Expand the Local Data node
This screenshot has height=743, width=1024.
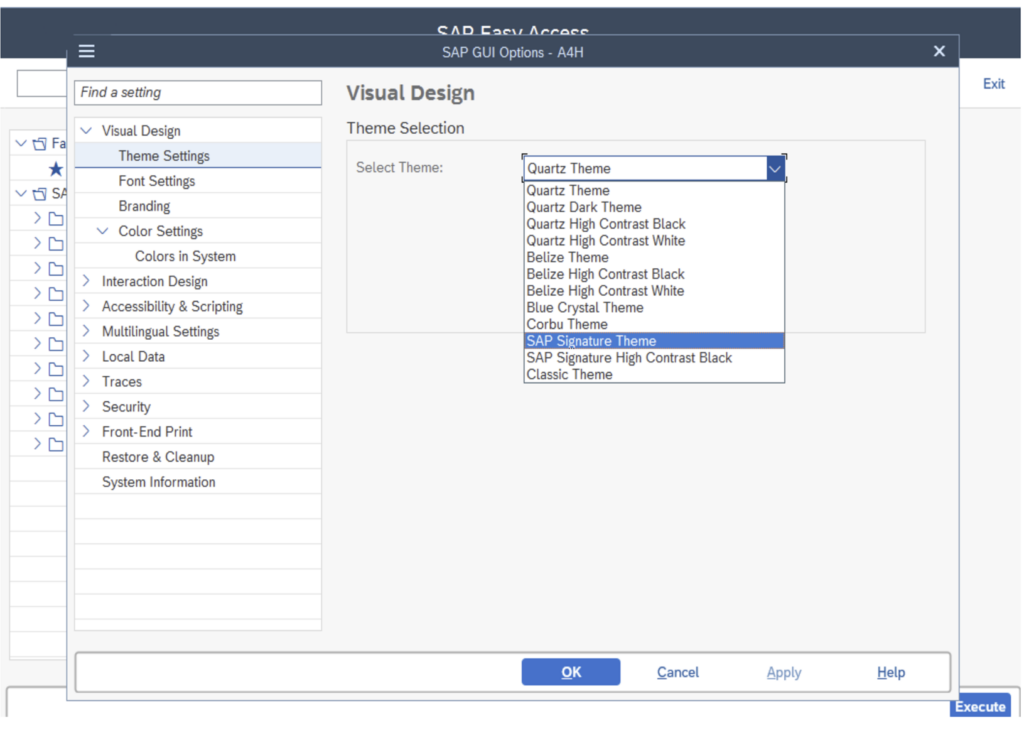coord(86,356)
